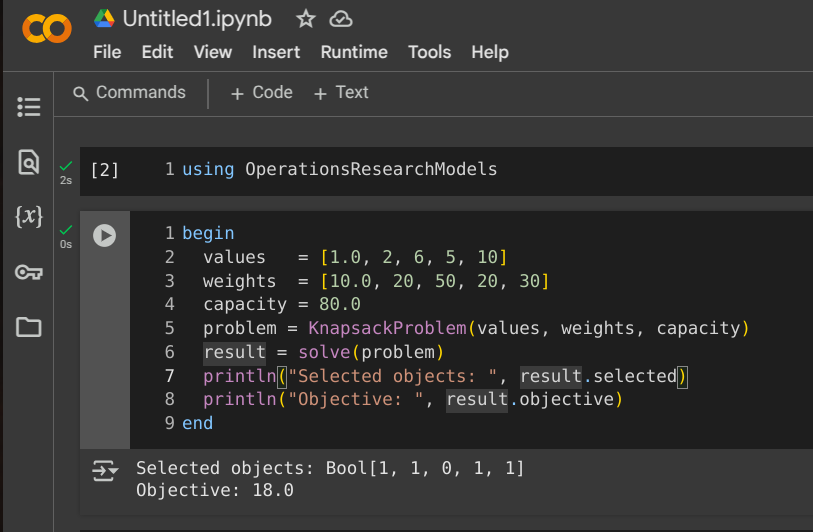813x532 pixels.
Task: Open the Insert menu
Action: point(276,52)
